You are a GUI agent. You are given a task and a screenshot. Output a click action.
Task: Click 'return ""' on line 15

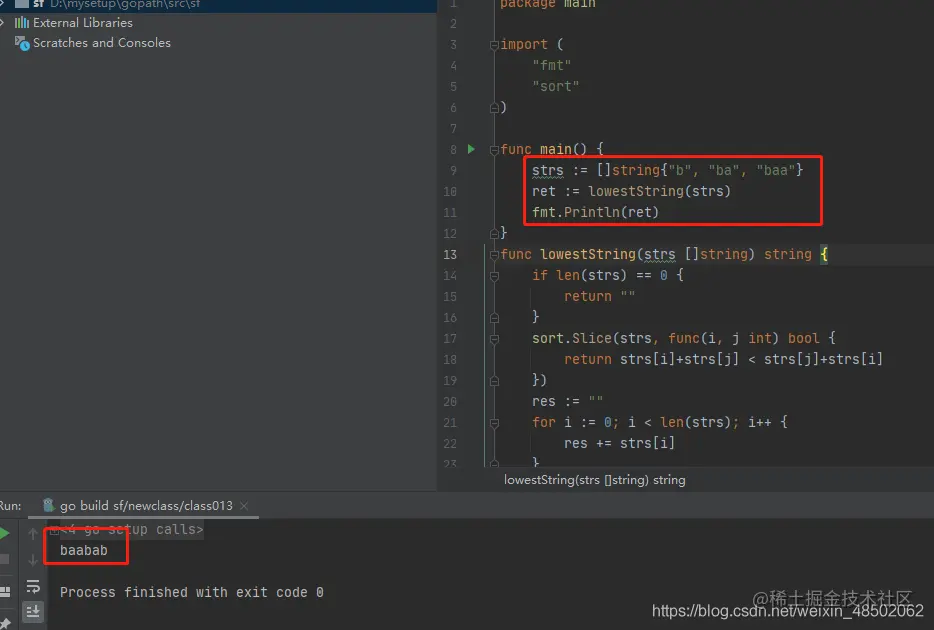click(x=599, y=296)
